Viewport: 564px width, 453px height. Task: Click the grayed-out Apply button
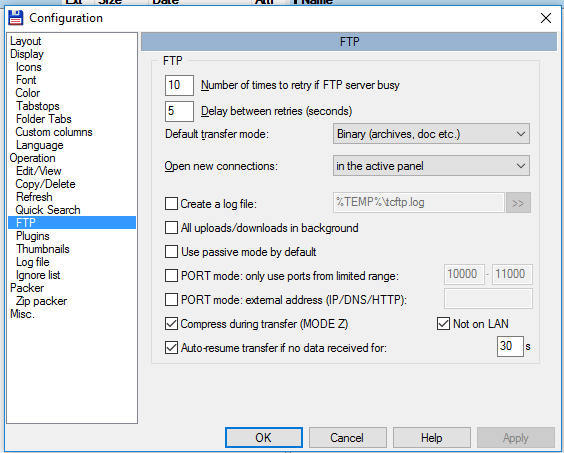pos(516,438)
